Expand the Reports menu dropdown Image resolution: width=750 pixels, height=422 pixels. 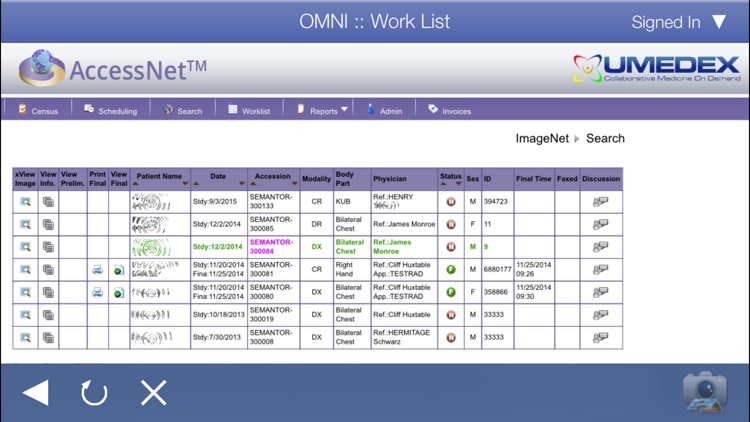[344, 110]
